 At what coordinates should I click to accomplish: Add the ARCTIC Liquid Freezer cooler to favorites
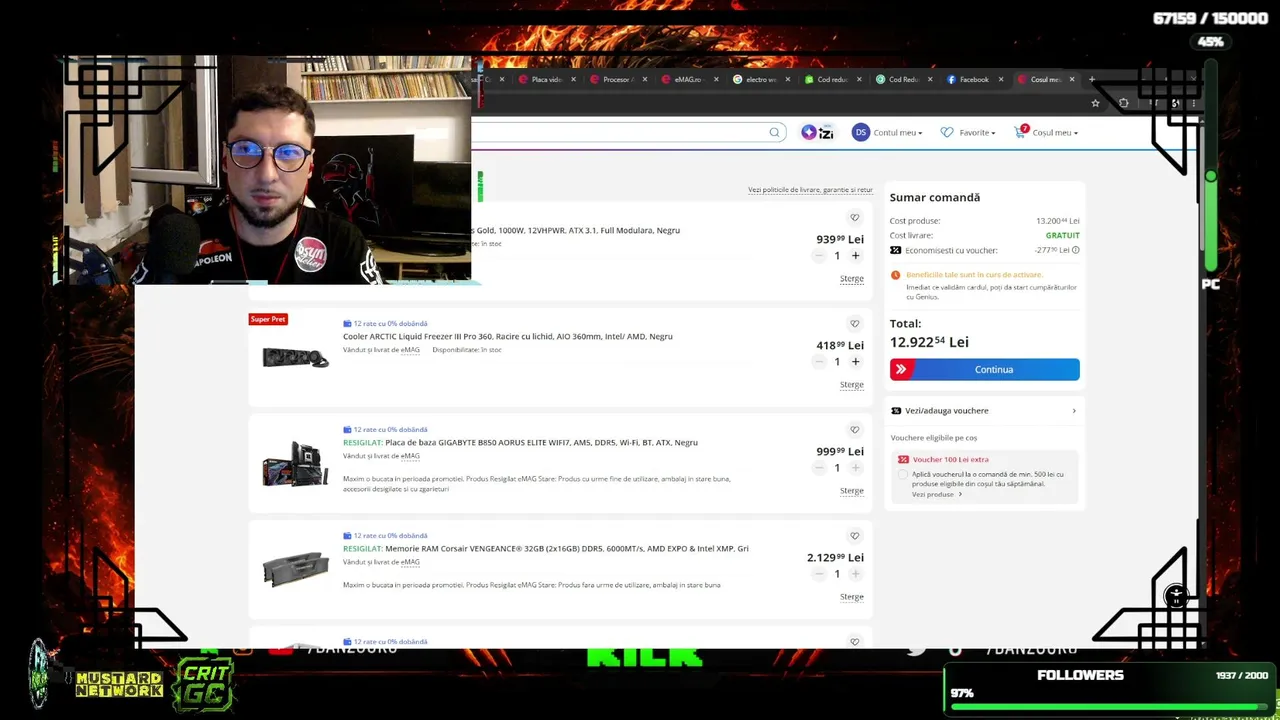click(x=854, y=323)
